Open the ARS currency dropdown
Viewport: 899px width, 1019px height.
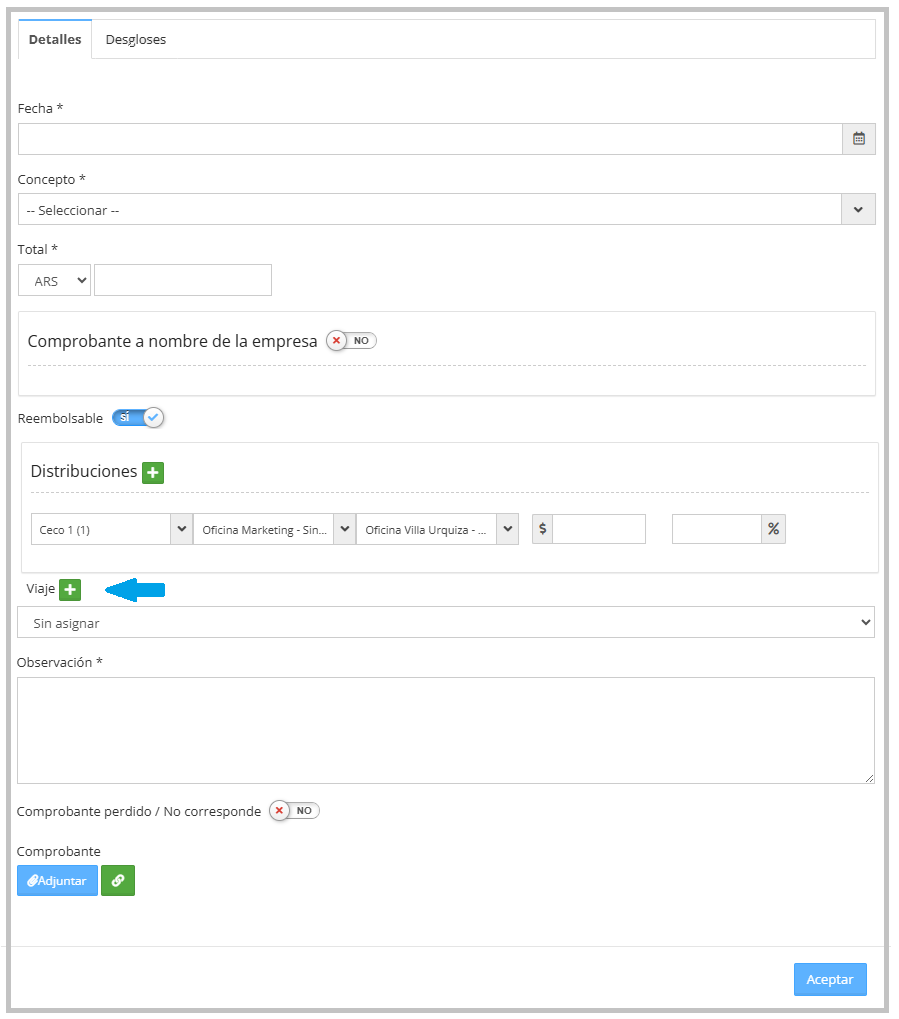click(54, 281)
